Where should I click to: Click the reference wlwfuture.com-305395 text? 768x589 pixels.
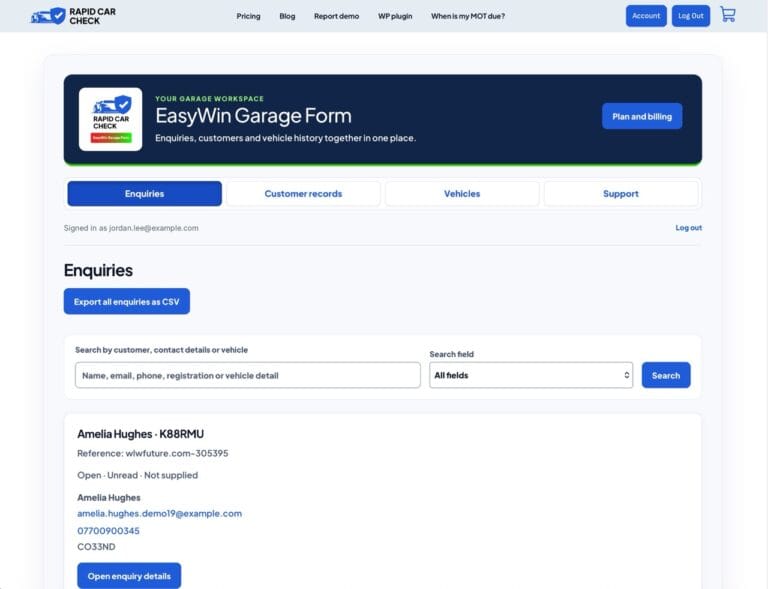coord(153,453)
